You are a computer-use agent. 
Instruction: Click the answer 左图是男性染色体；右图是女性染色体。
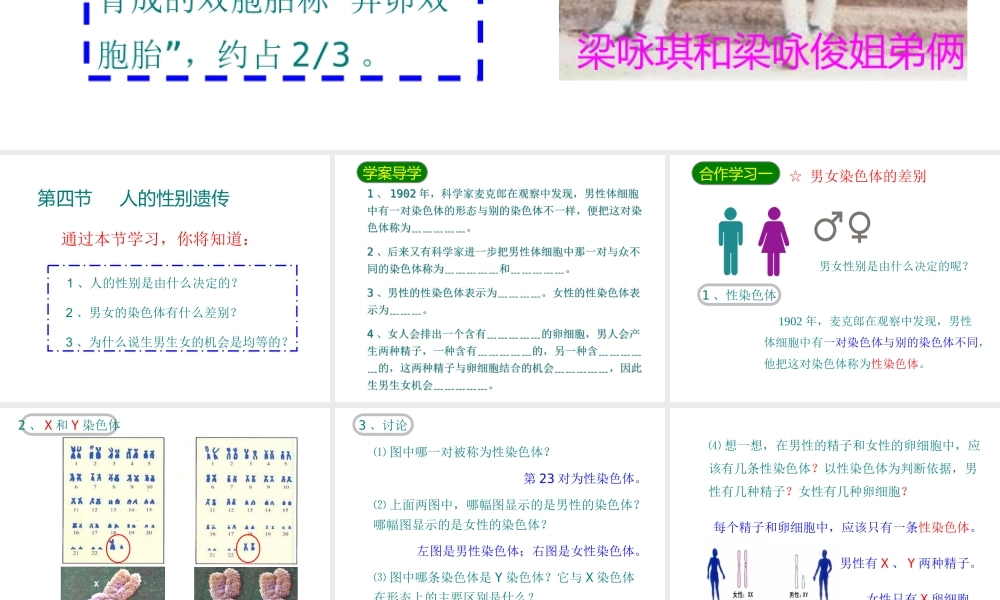(x=530, y=551)
